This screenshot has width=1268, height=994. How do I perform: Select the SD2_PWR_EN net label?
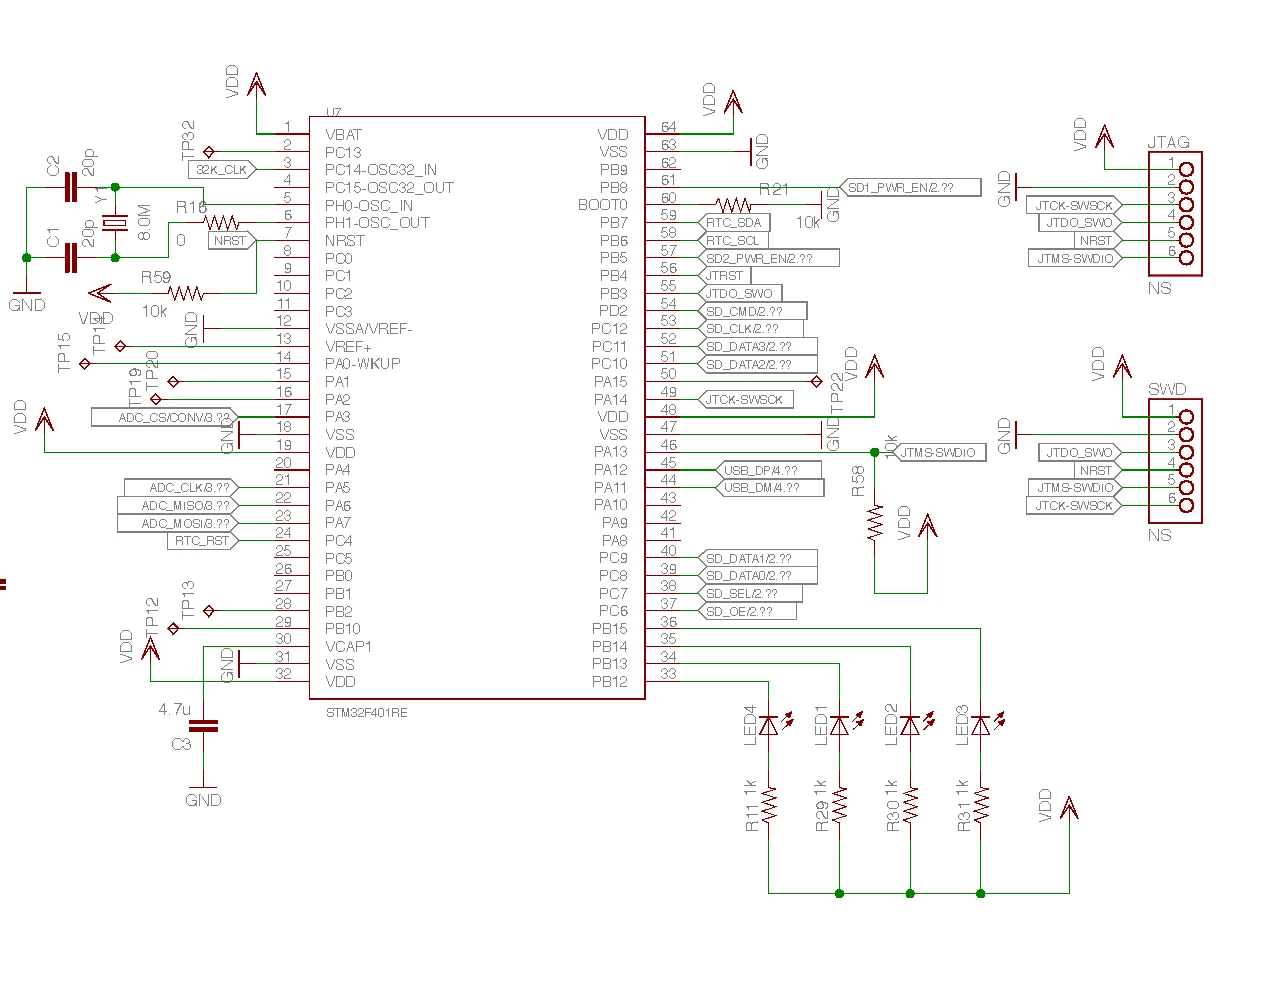click(x=766, y=258)
